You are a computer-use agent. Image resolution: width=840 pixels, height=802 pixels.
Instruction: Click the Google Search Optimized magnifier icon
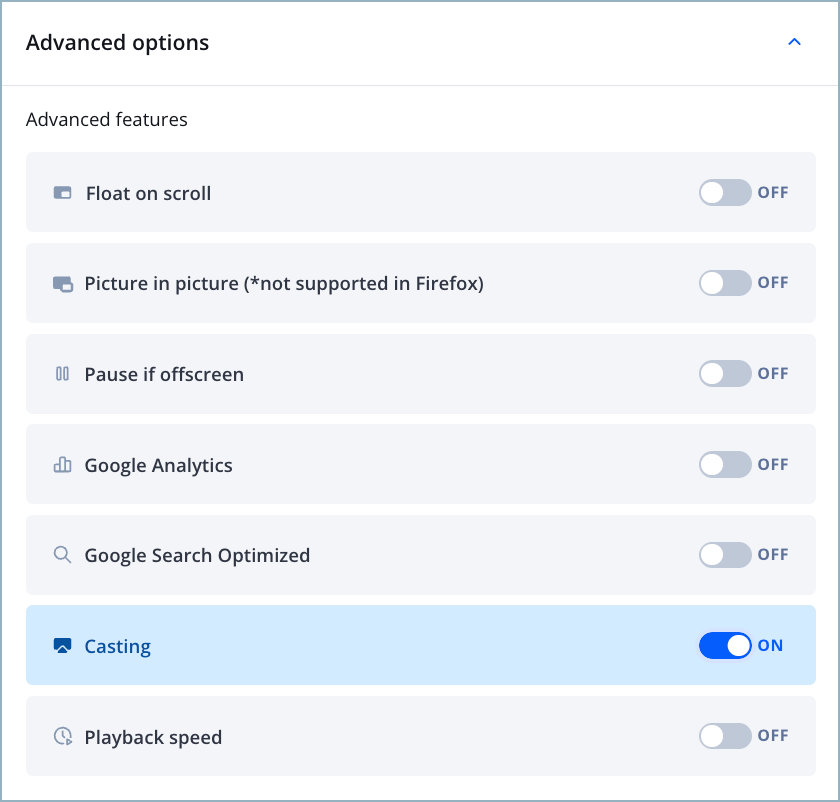coord(62,555)
